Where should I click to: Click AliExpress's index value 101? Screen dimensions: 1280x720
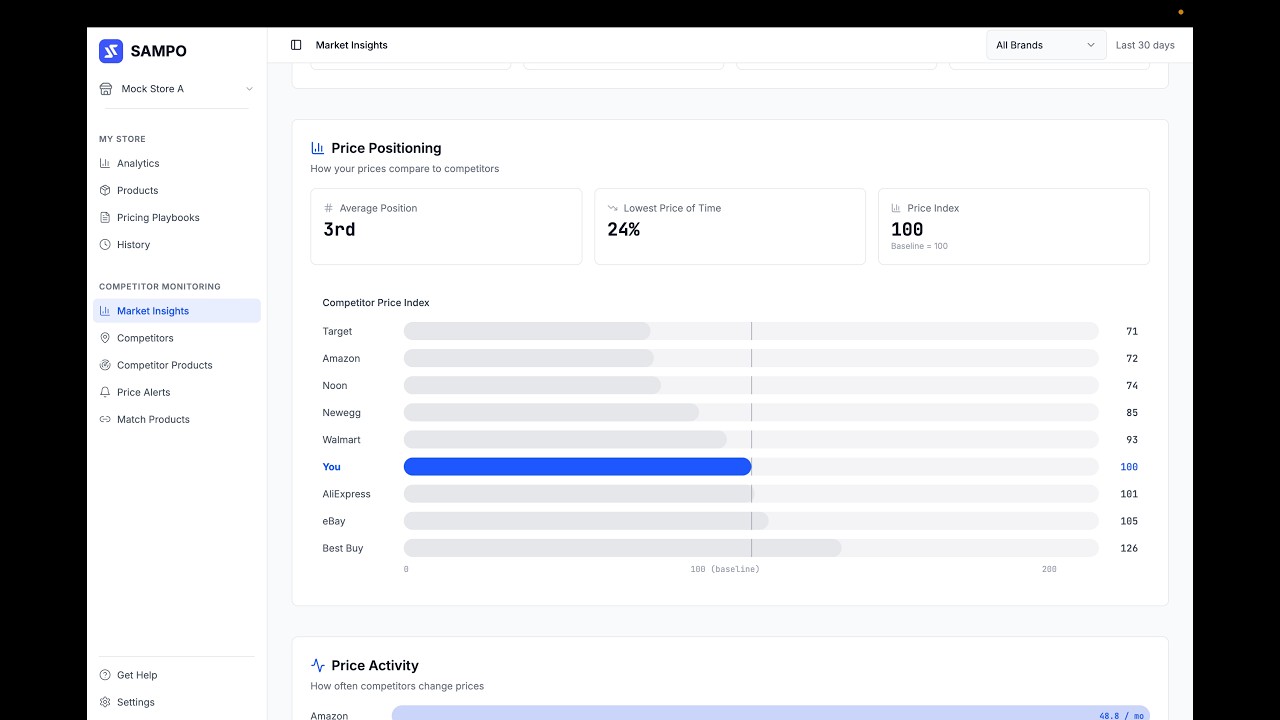click(1129, 494)
